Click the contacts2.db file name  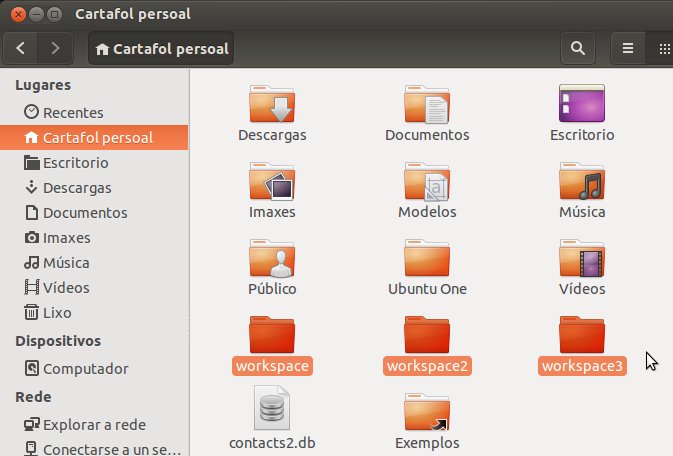tap(272, 443)
